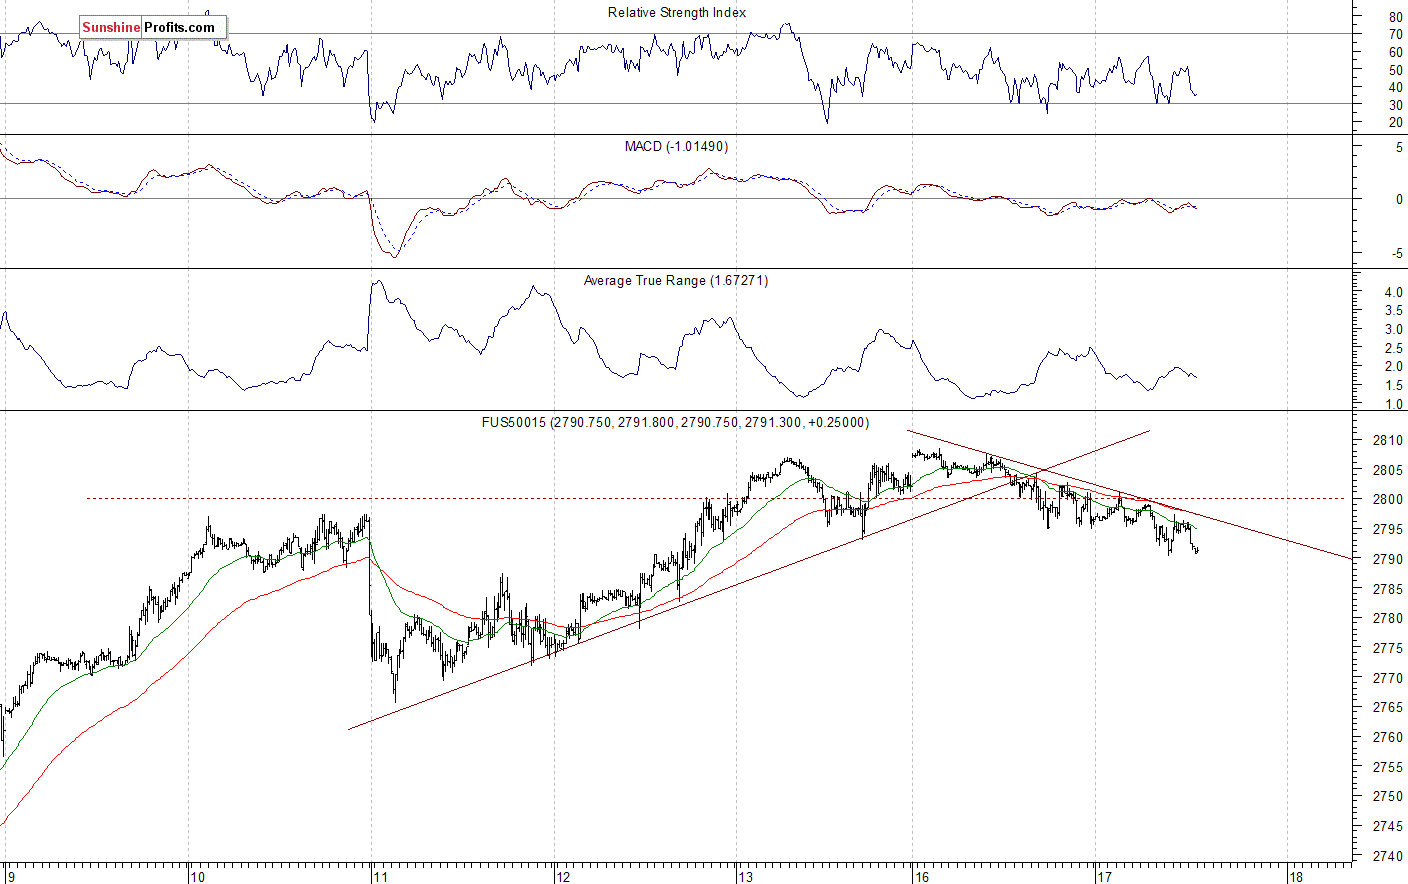
Task: Click date label 11 on time axis
Action: pos(380,877)
